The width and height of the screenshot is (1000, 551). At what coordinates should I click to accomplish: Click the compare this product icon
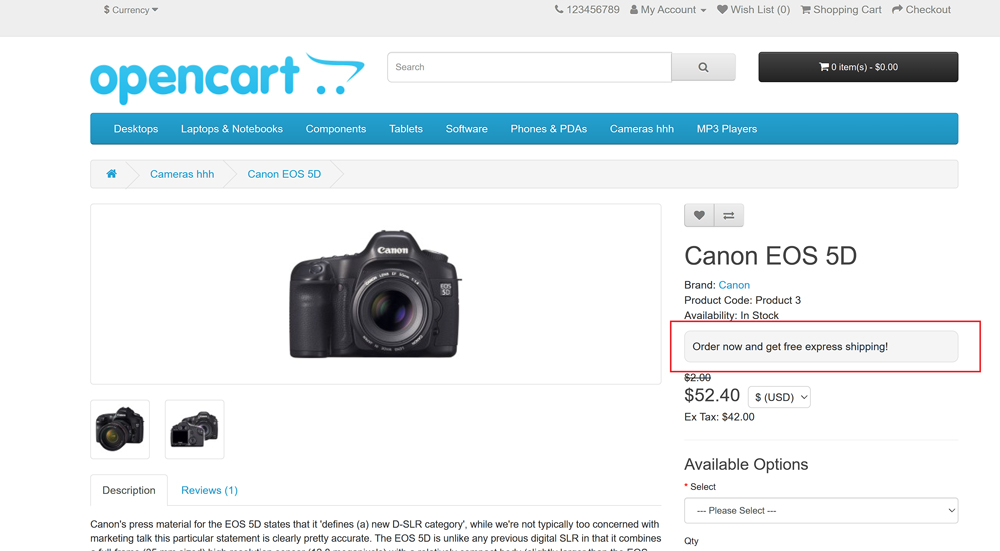(728, 215)
